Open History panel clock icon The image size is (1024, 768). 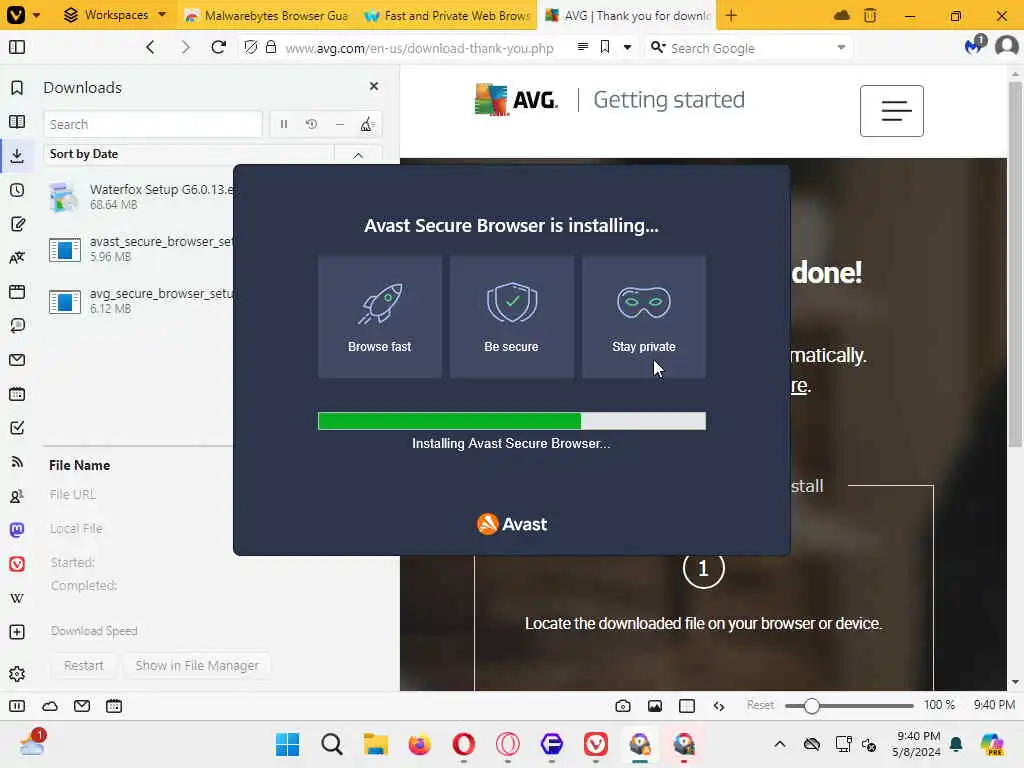click(17, 190)
